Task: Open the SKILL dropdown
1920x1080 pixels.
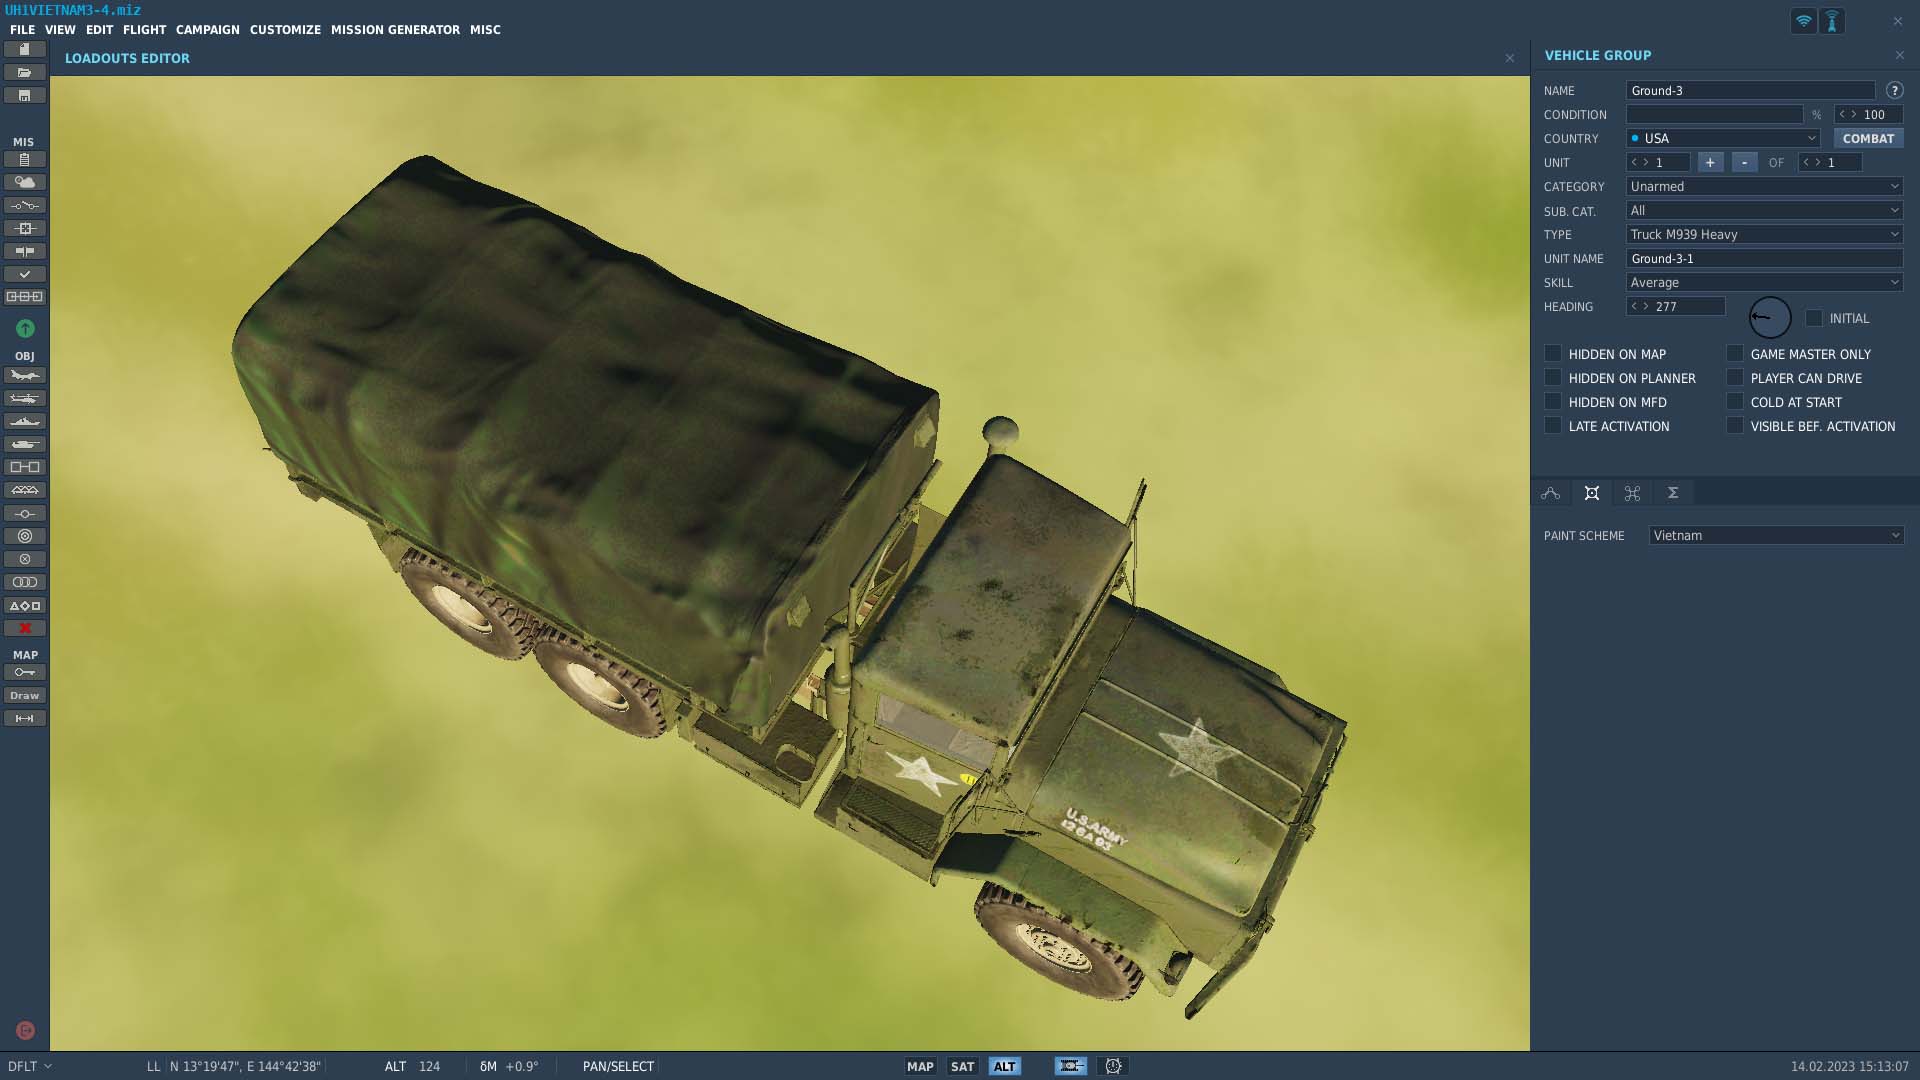Action: pos(1764,282)
